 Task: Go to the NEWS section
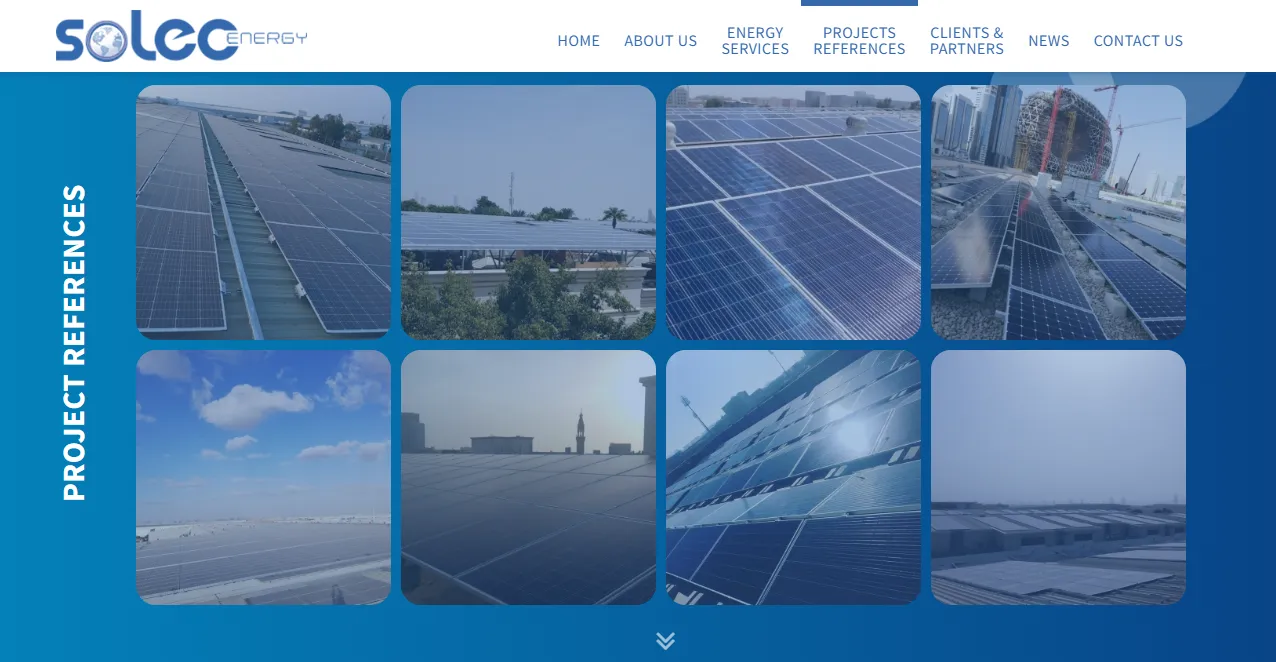click(1048, 41)
